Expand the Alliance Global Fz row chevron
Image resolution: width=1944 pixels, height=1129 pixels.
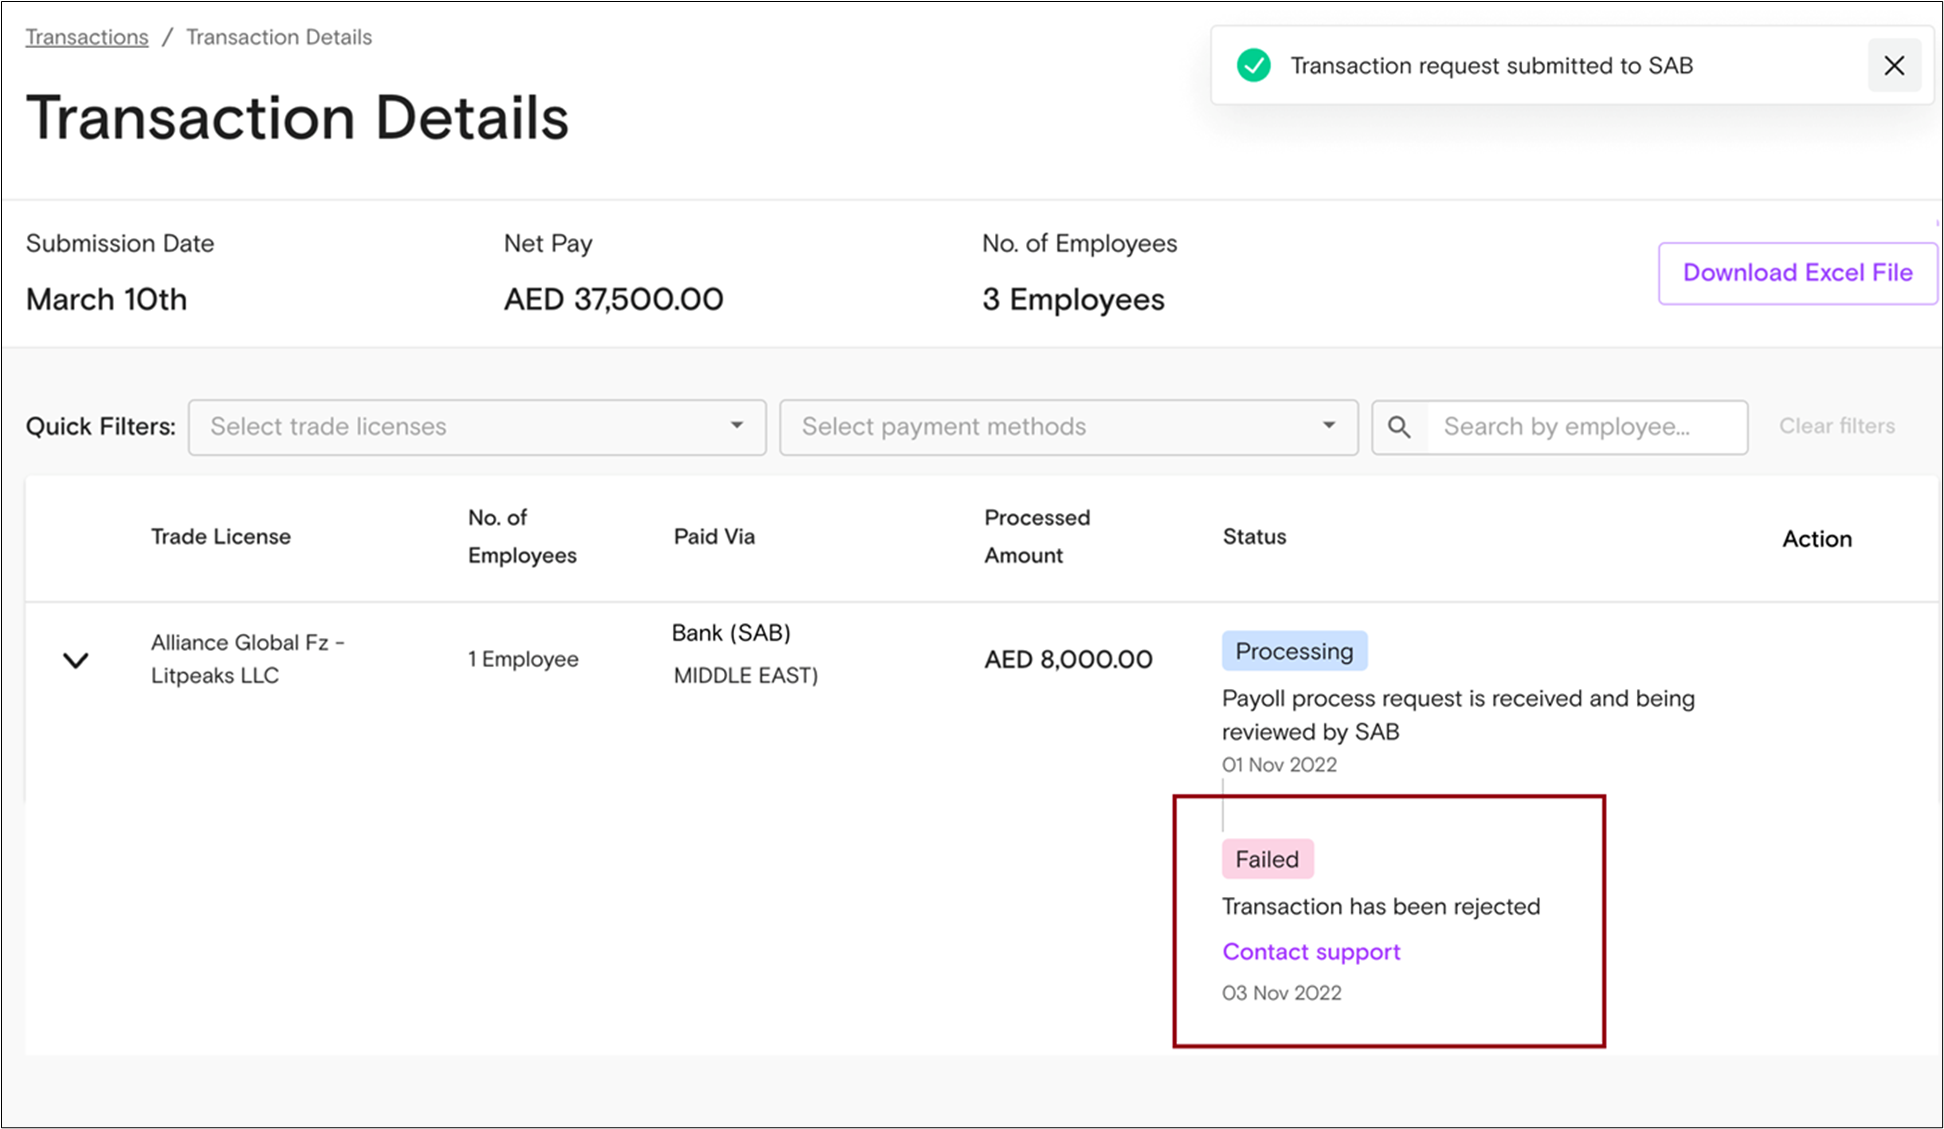pos(76,660)
